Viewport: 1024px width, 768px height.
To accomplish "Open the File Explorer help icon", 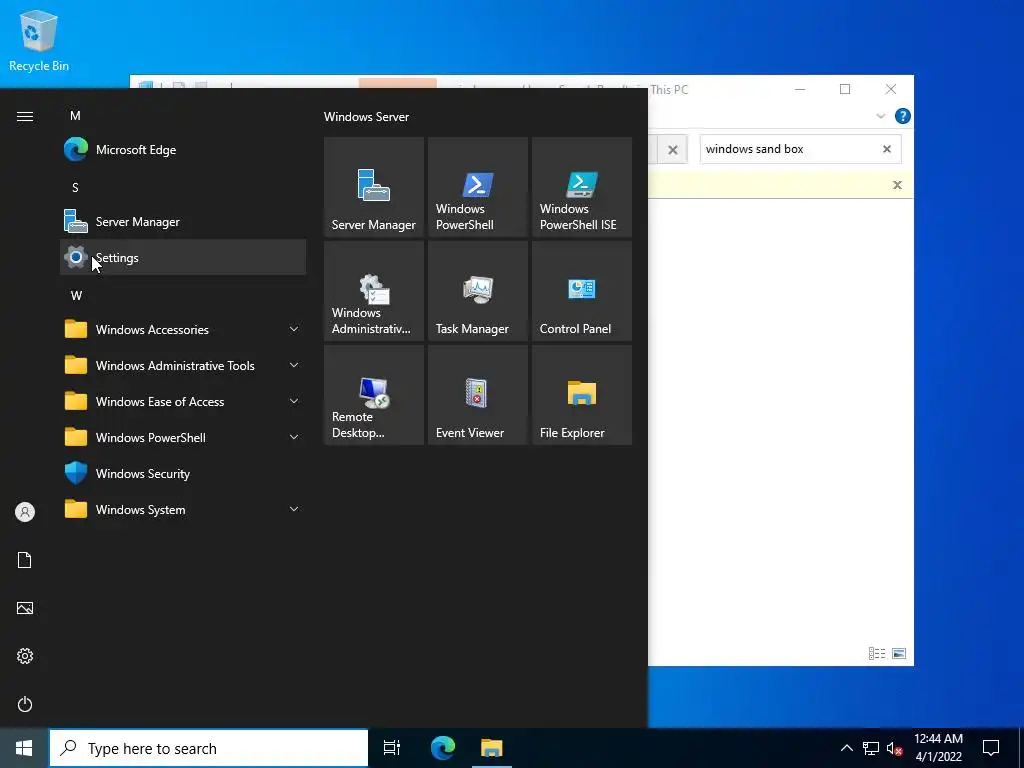I will pos(903,116).
